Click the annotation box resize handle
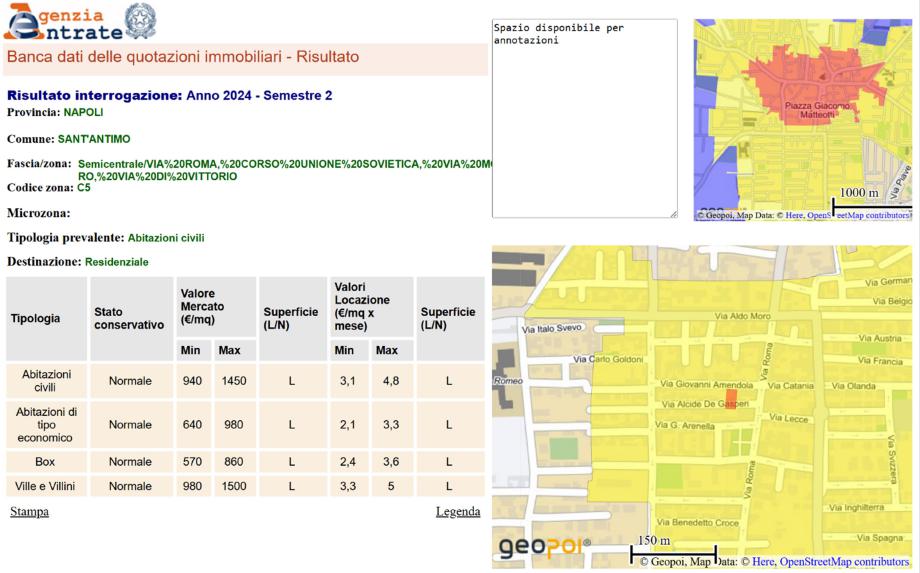 673,213
